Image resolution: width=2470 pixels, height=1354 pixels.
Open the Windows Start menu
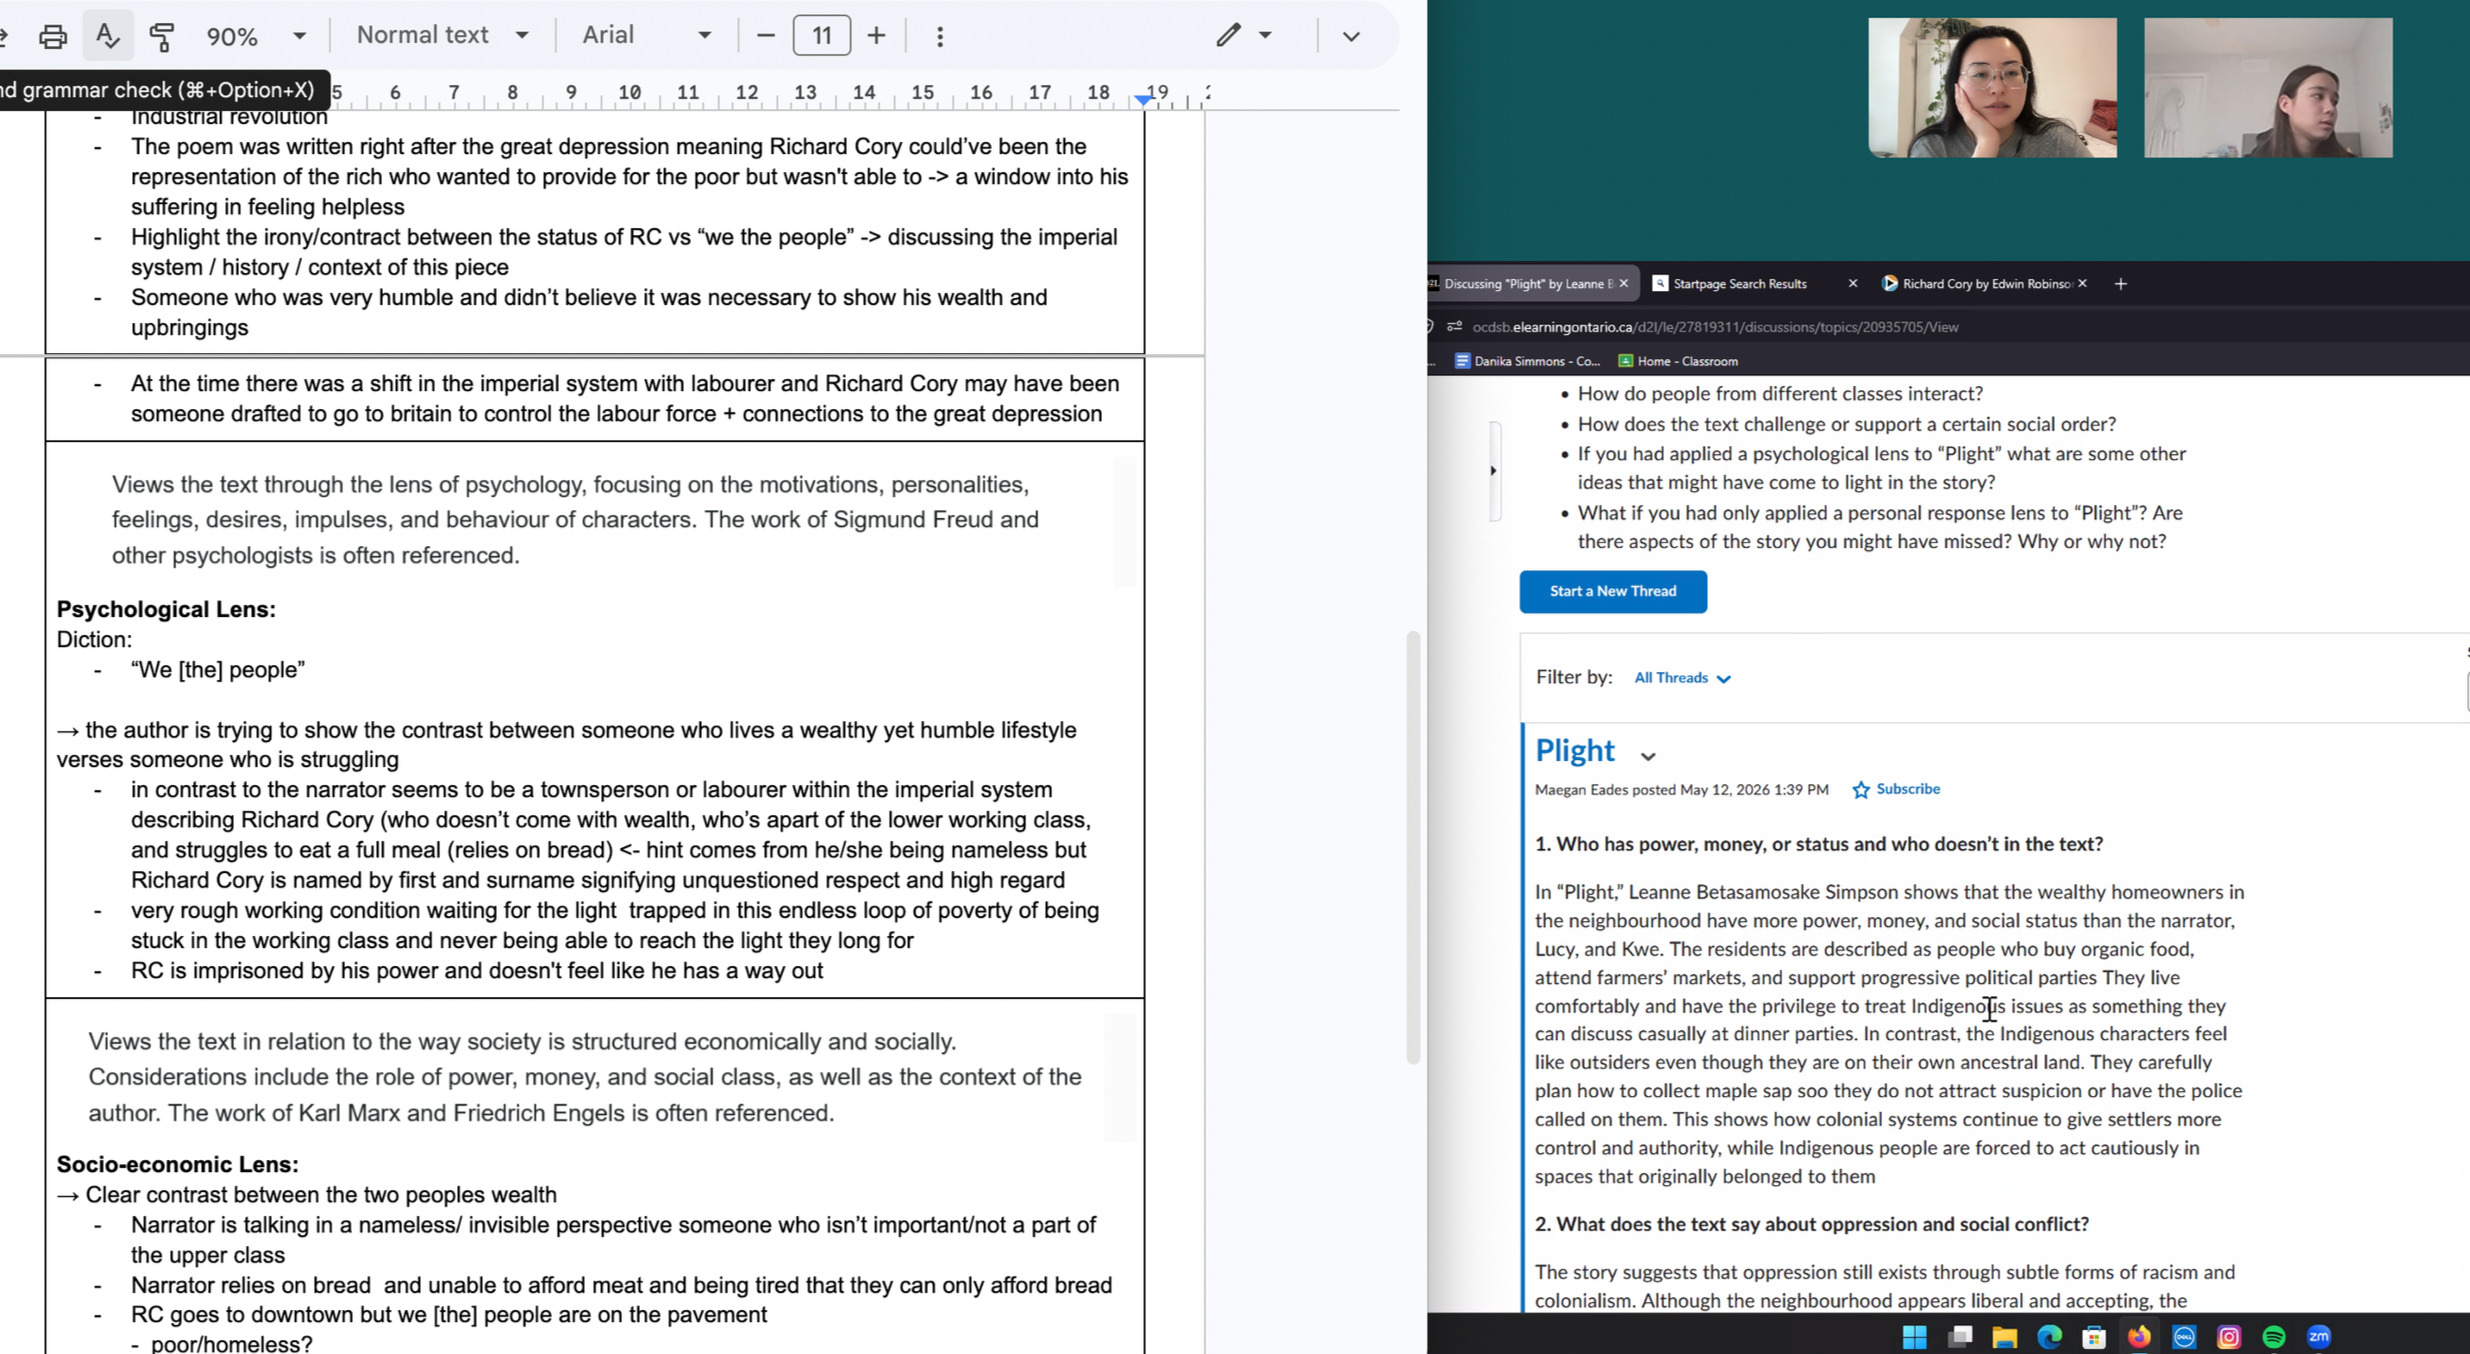point(1914,1336)
